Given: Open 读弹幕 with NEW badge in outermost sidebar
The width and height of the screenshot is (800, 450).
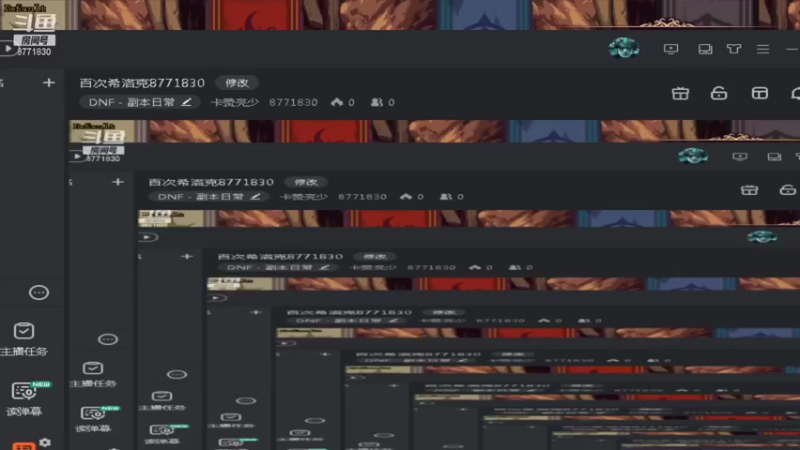Looking at the screenshot, I should 27,398.
